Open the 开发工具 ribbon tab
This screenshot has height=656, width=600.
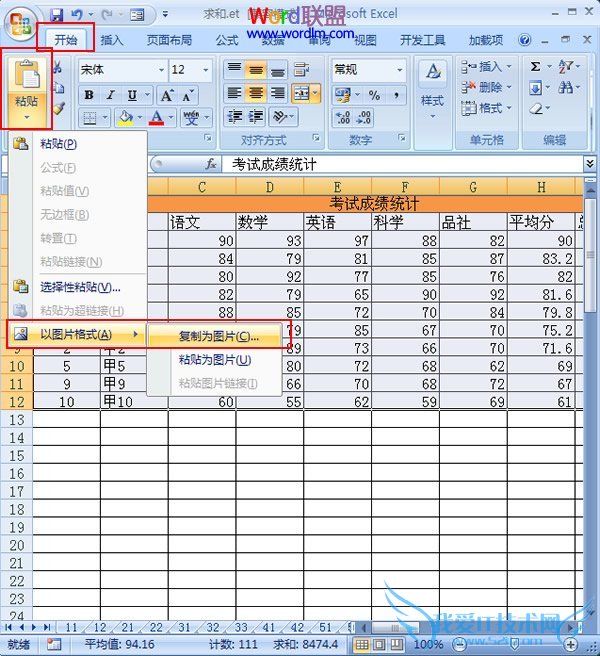click(x=422, y=40)
